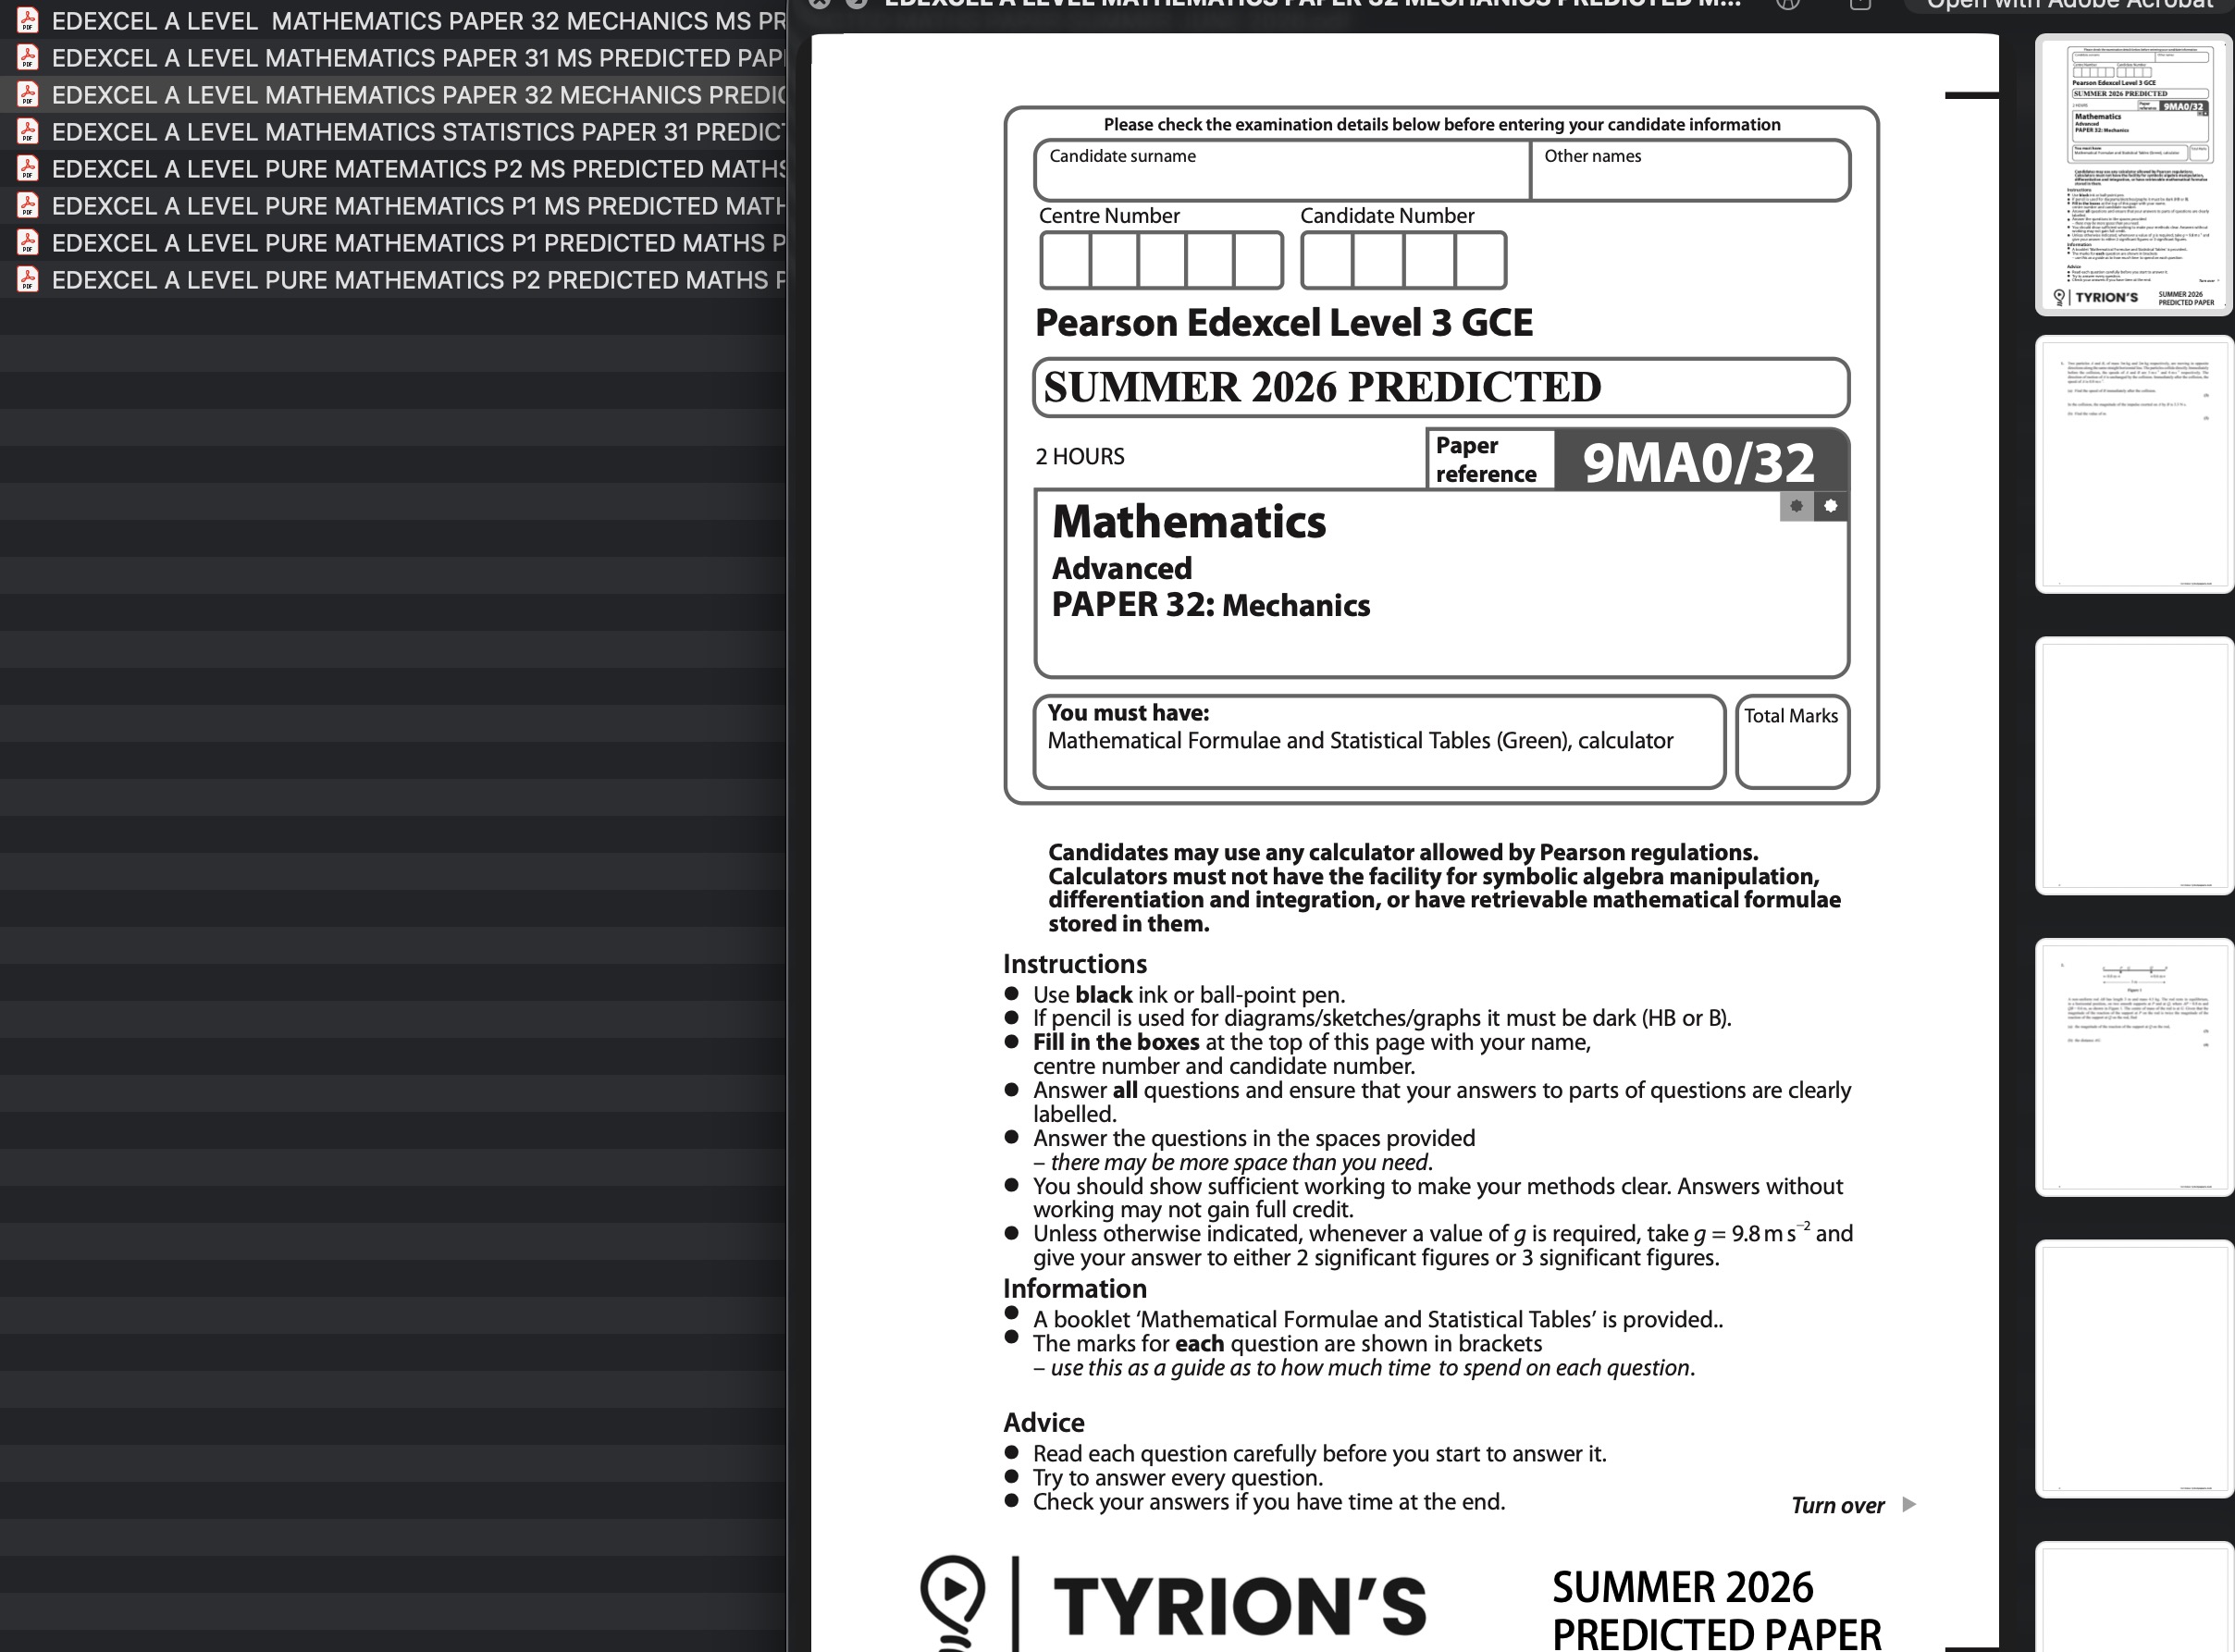The image size is (2235, 1652).
Task: Click PDF icon of Paper 32 Mechanics MS file
Action: pyautogui.click(x=28, y=20)
